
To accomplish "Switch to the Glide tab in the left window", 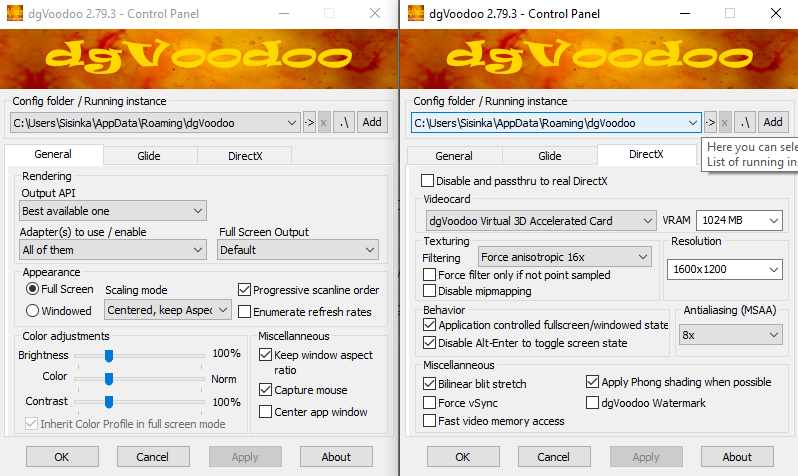I will (x=149, y=156).
